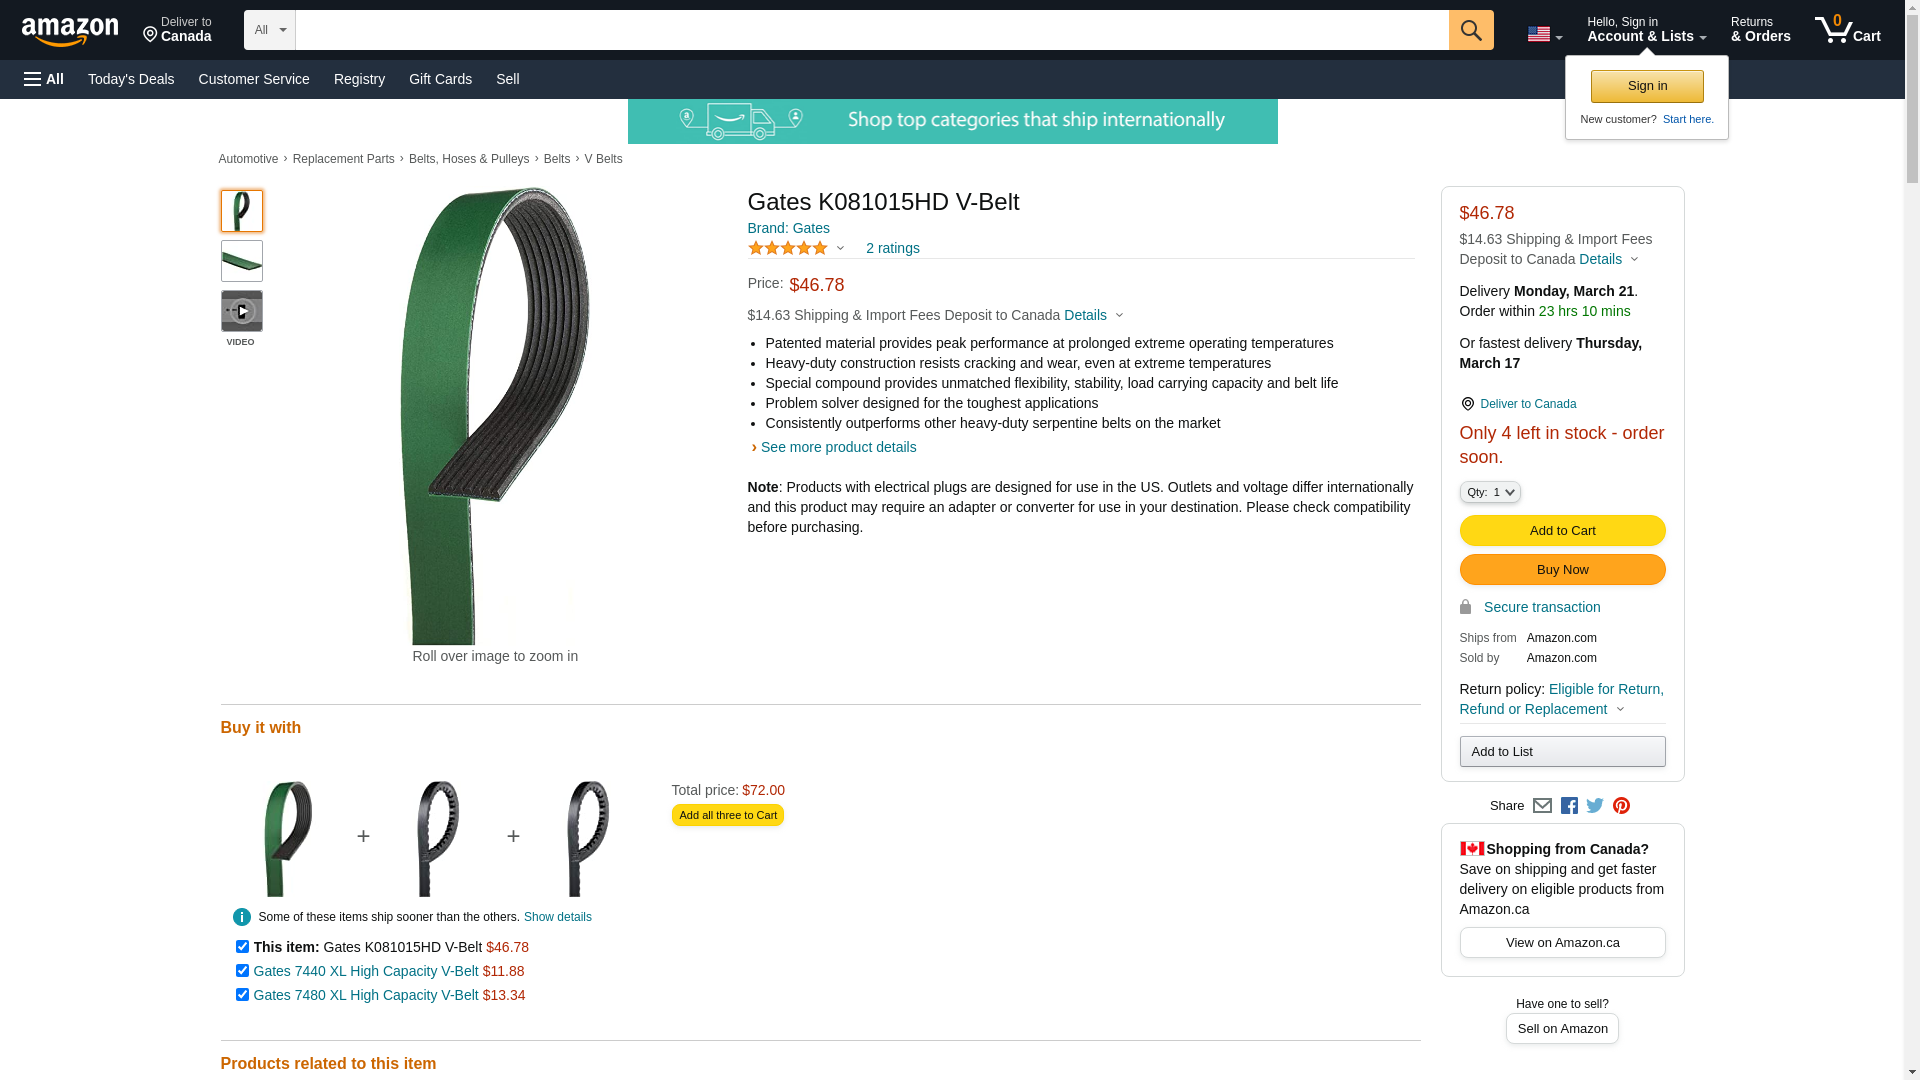Uncheck Gates 7440 XL V-Belt checkbox
Image resolution: width=1920 pixels, height=1080 pixels.
click(242, 971)
